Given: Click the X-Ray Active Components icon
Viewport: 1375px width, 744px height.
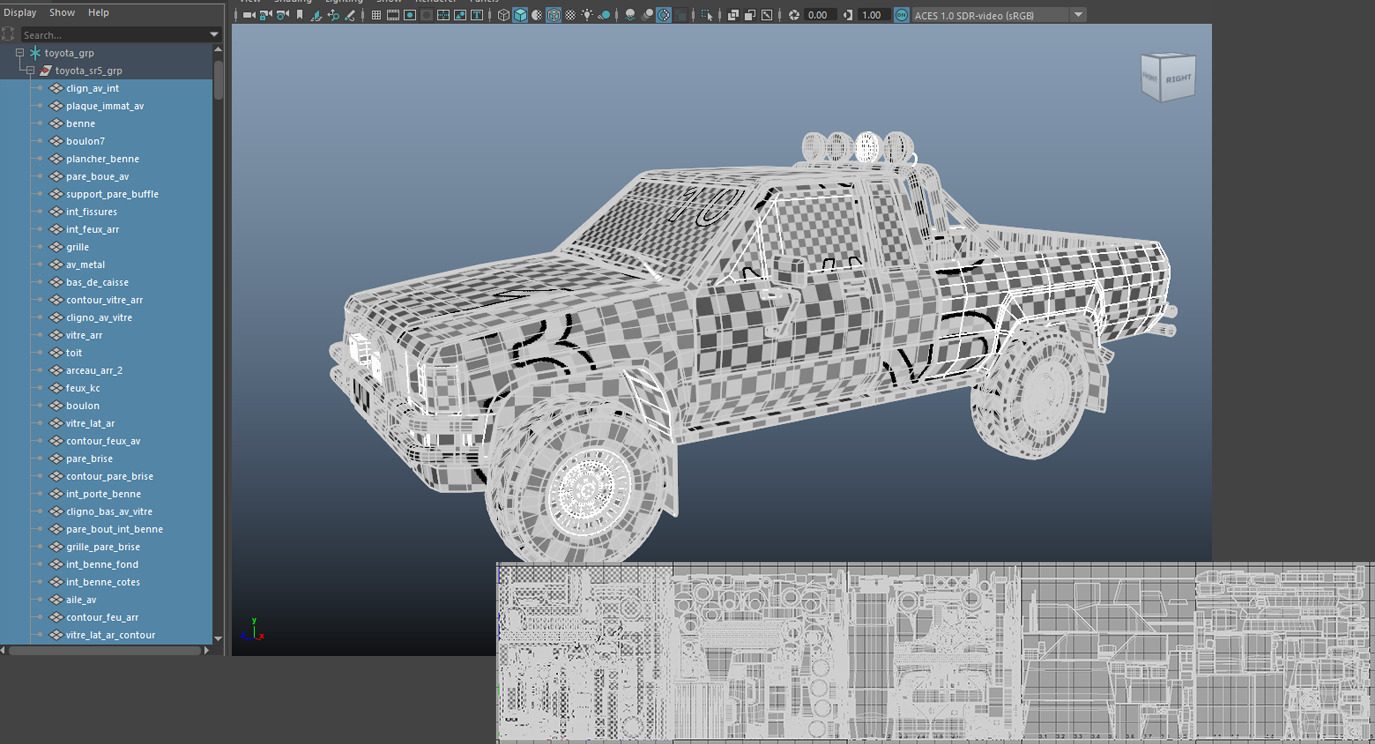Looking at the screenshot, I should pos(750,15).
